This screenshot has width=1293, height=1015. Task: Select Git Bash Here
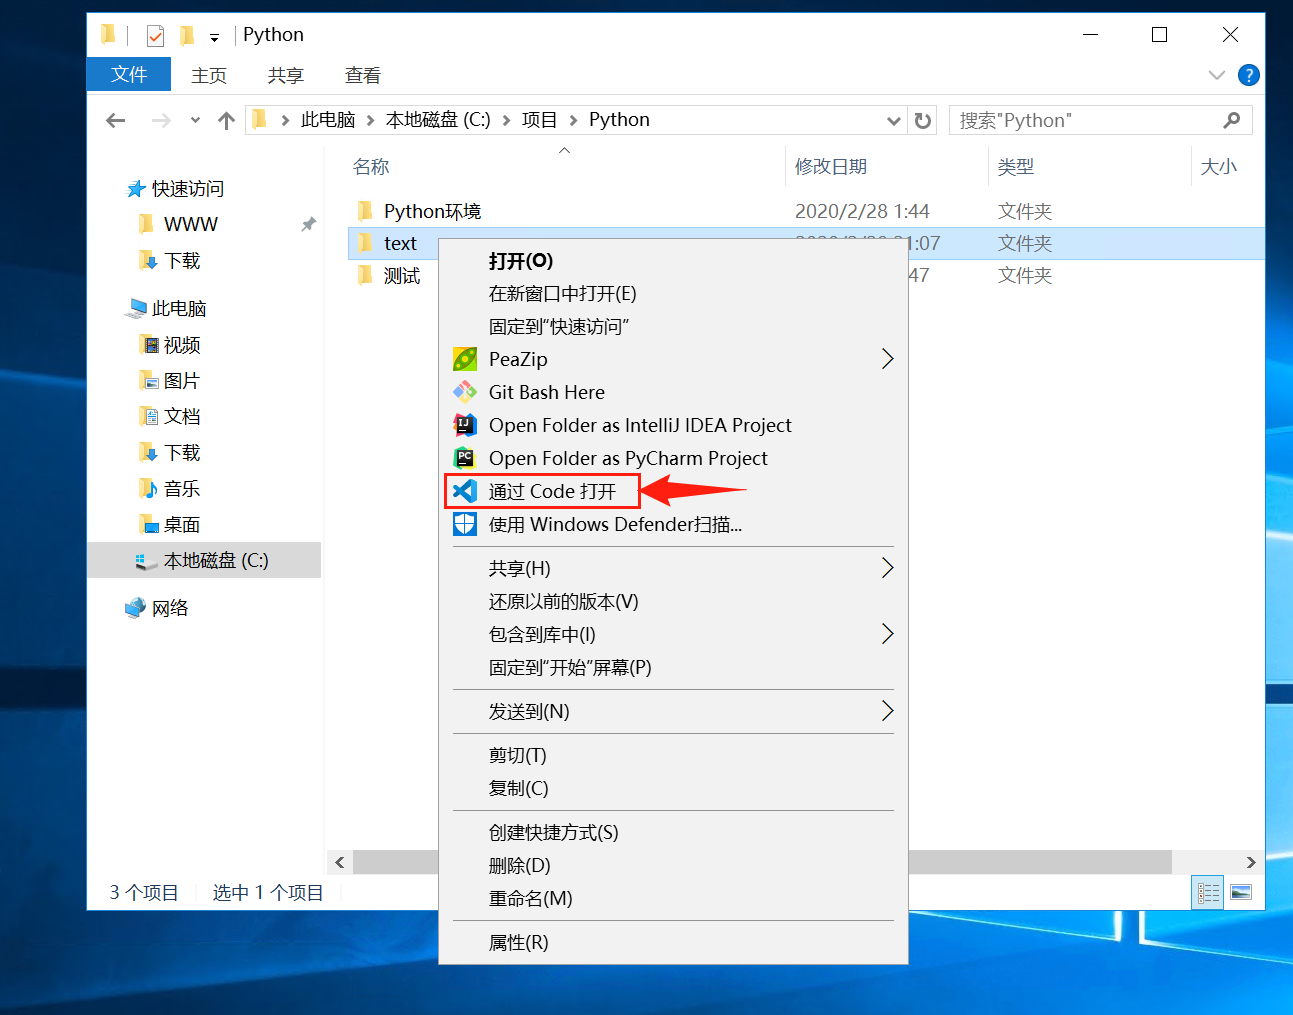coord(546,392)
